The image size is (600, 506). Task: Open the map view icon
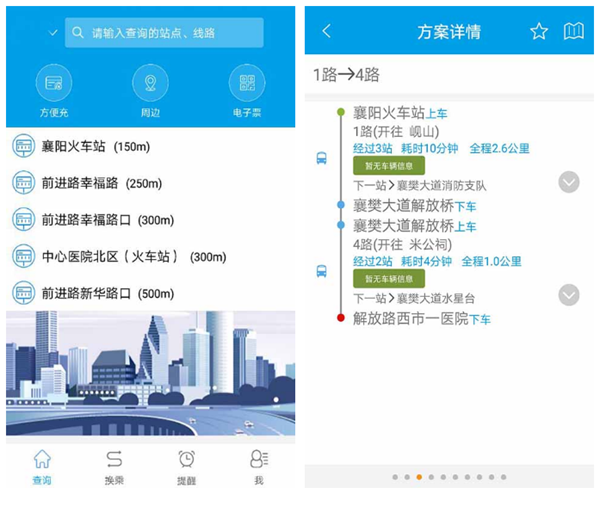tap(573, 32)
